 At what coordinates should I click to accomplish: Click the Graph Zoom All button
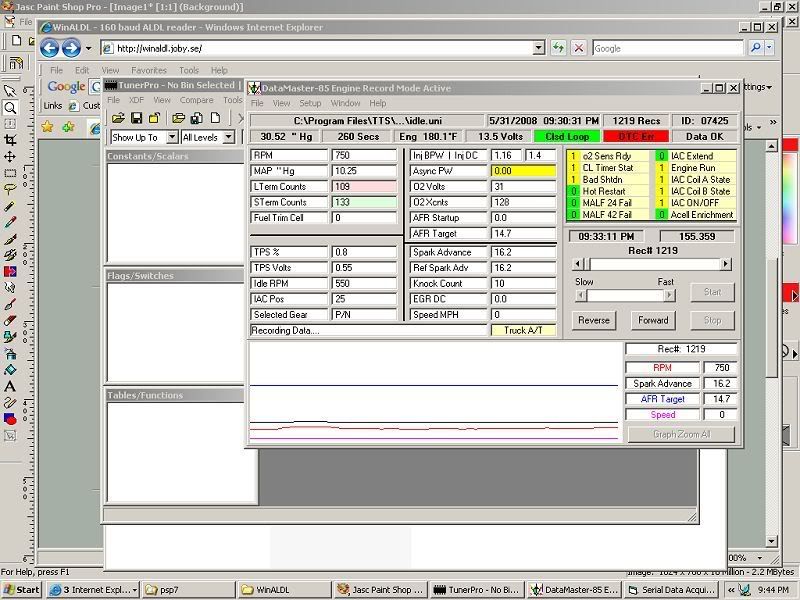click(681, 435)
